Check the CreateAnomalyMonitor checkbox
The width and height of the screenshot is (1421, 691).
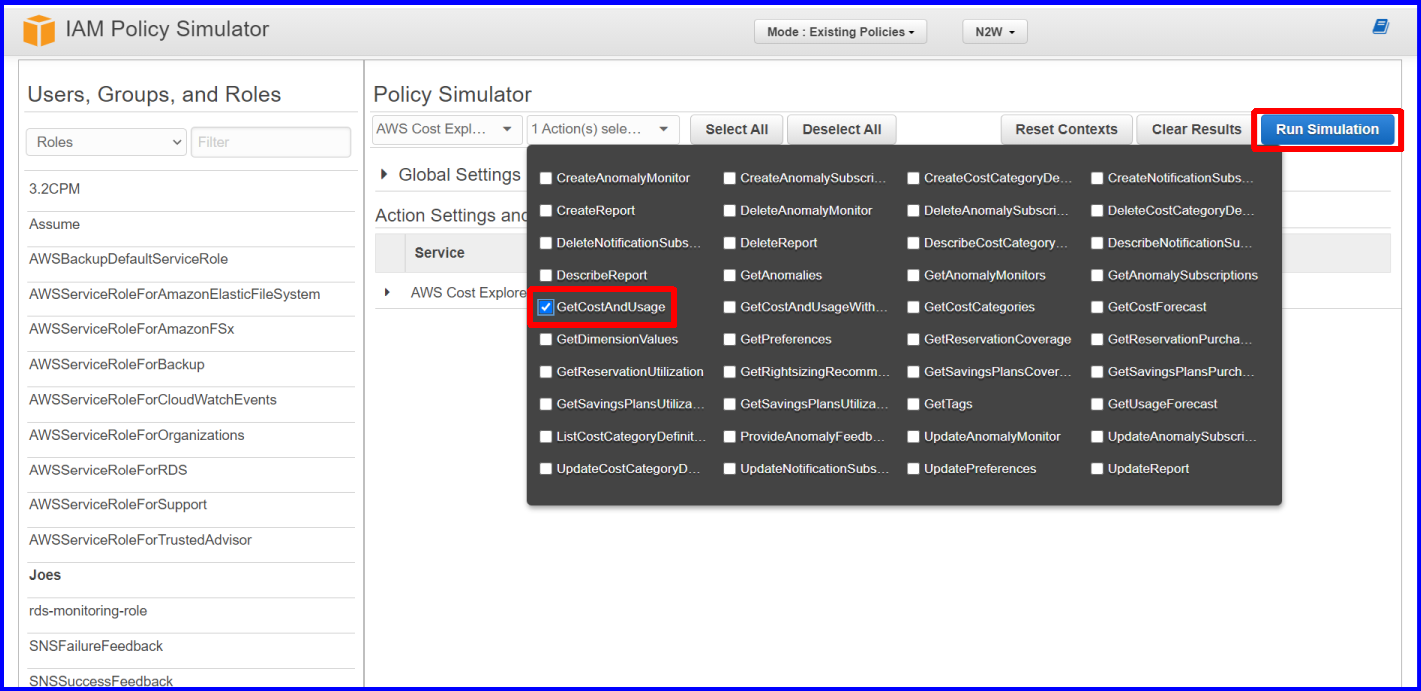tap(546, 178)
